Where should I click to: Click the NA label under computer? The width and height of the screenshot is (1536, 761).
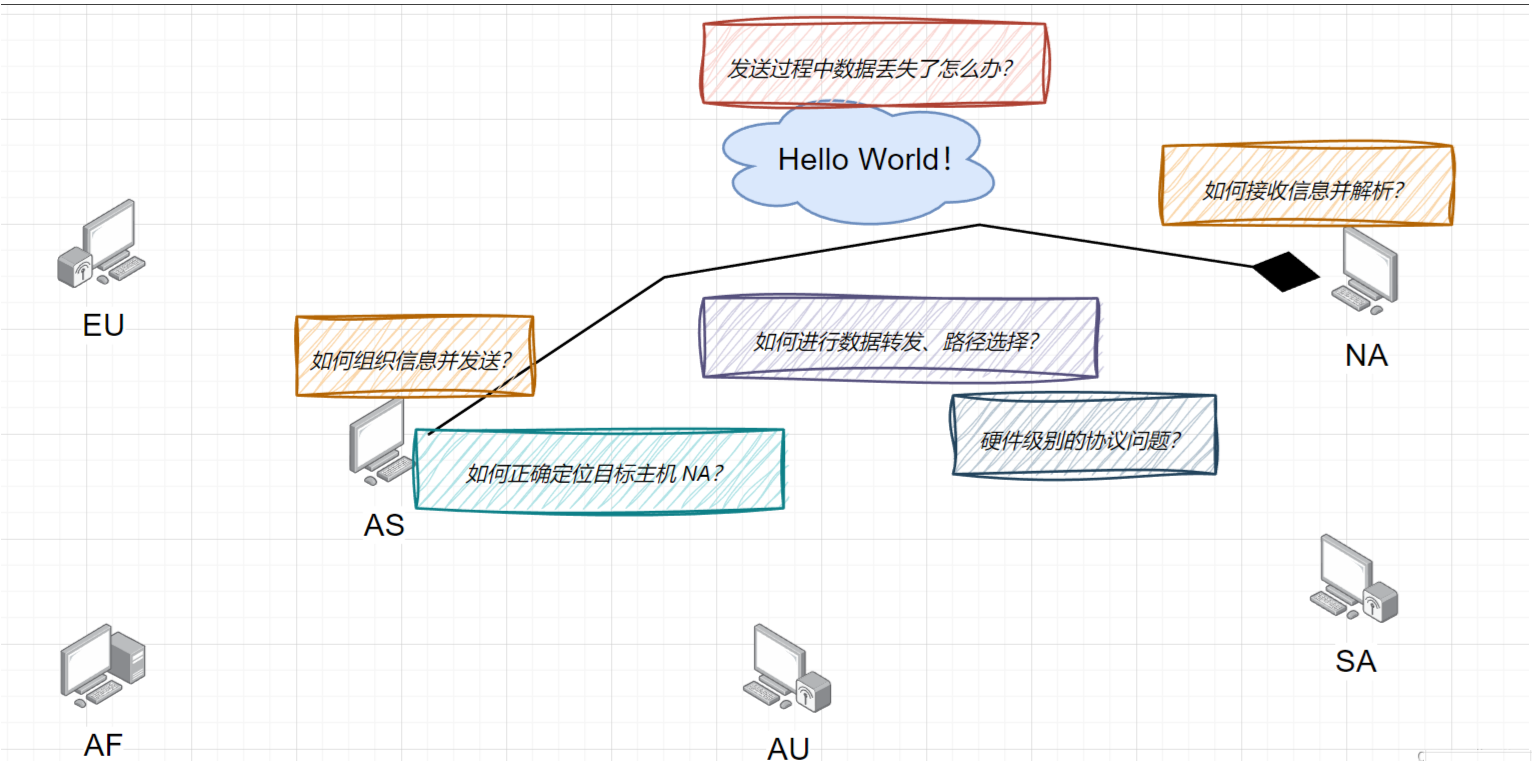click(x=1366, y=355)
